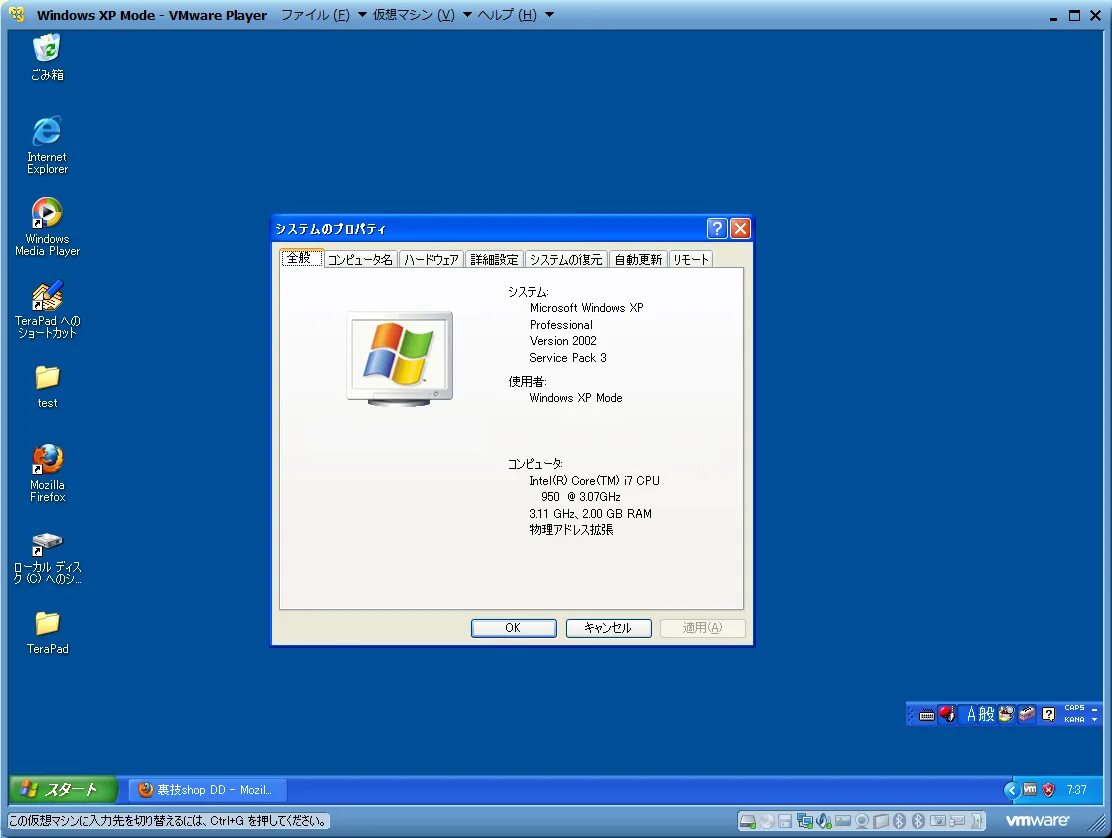Click the network adapter icon in VMware status bar

[804, 821]
